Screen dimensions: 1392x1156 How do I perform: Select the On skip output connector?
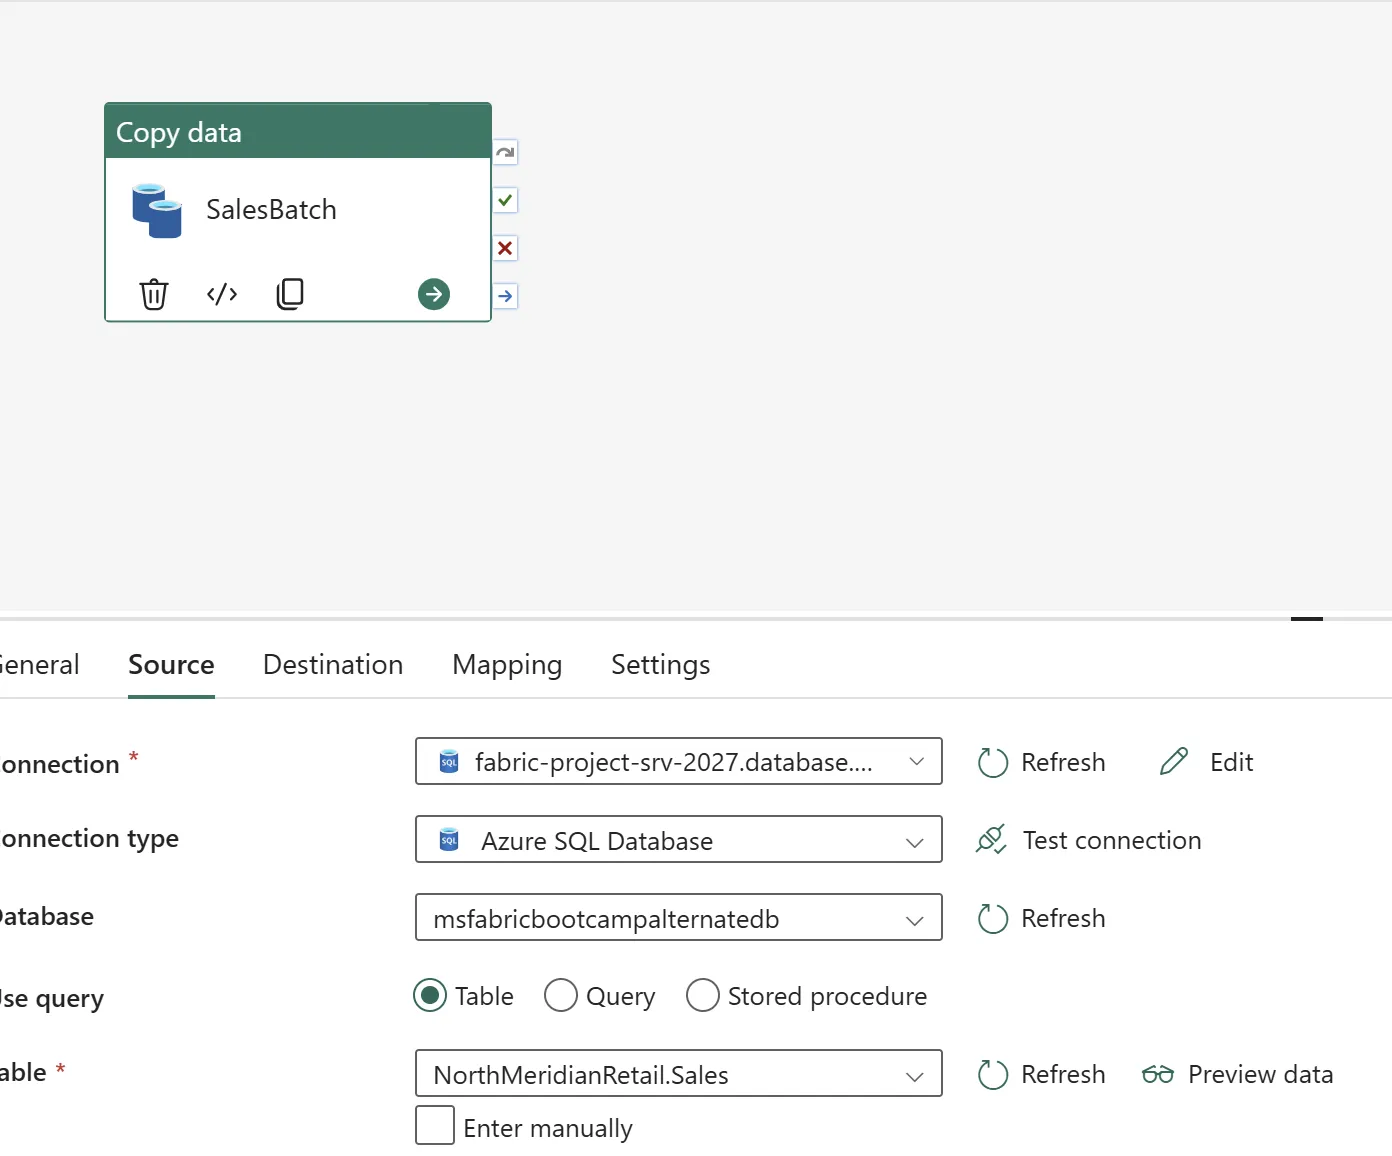[x=506, y=152]
